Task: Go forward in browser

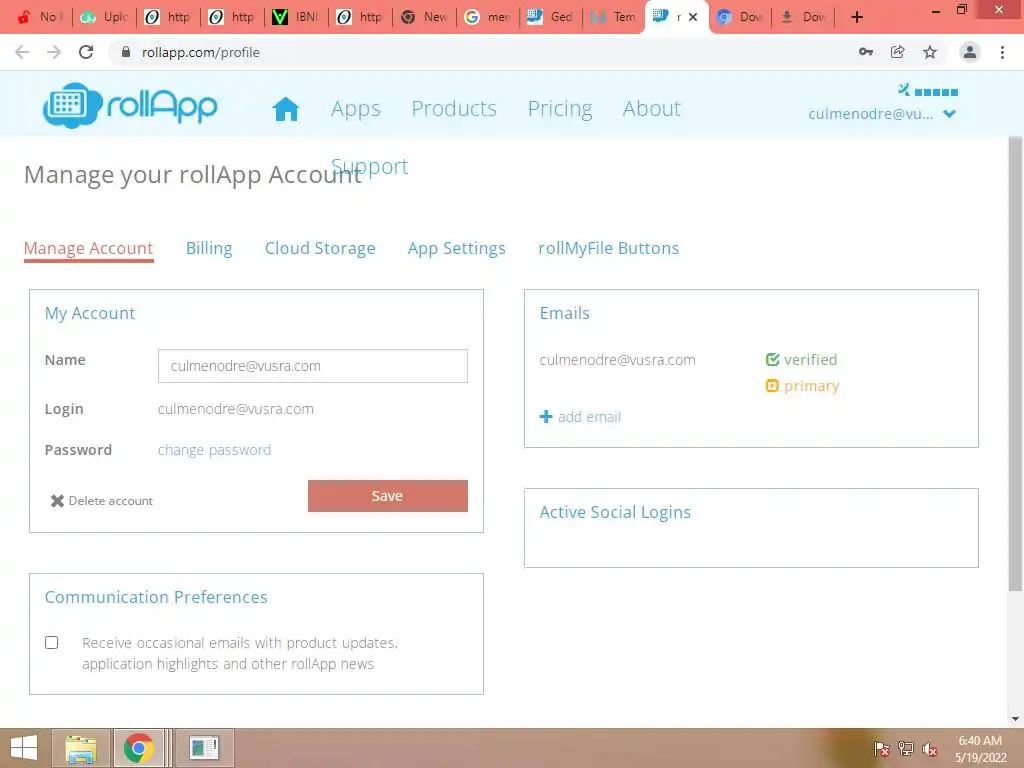Action: coord(54,52)
